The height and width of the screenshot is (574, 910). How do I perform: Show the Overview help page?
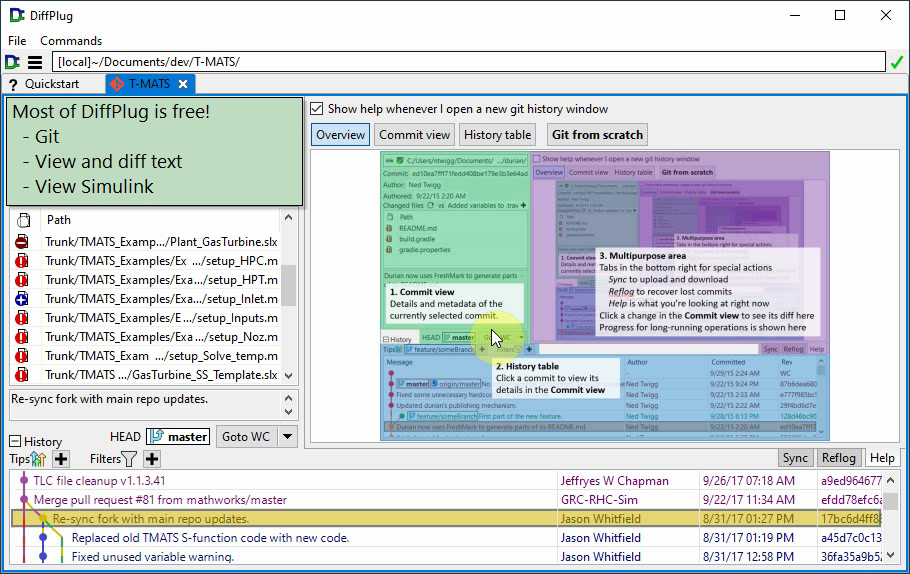(x=340, y=135)
